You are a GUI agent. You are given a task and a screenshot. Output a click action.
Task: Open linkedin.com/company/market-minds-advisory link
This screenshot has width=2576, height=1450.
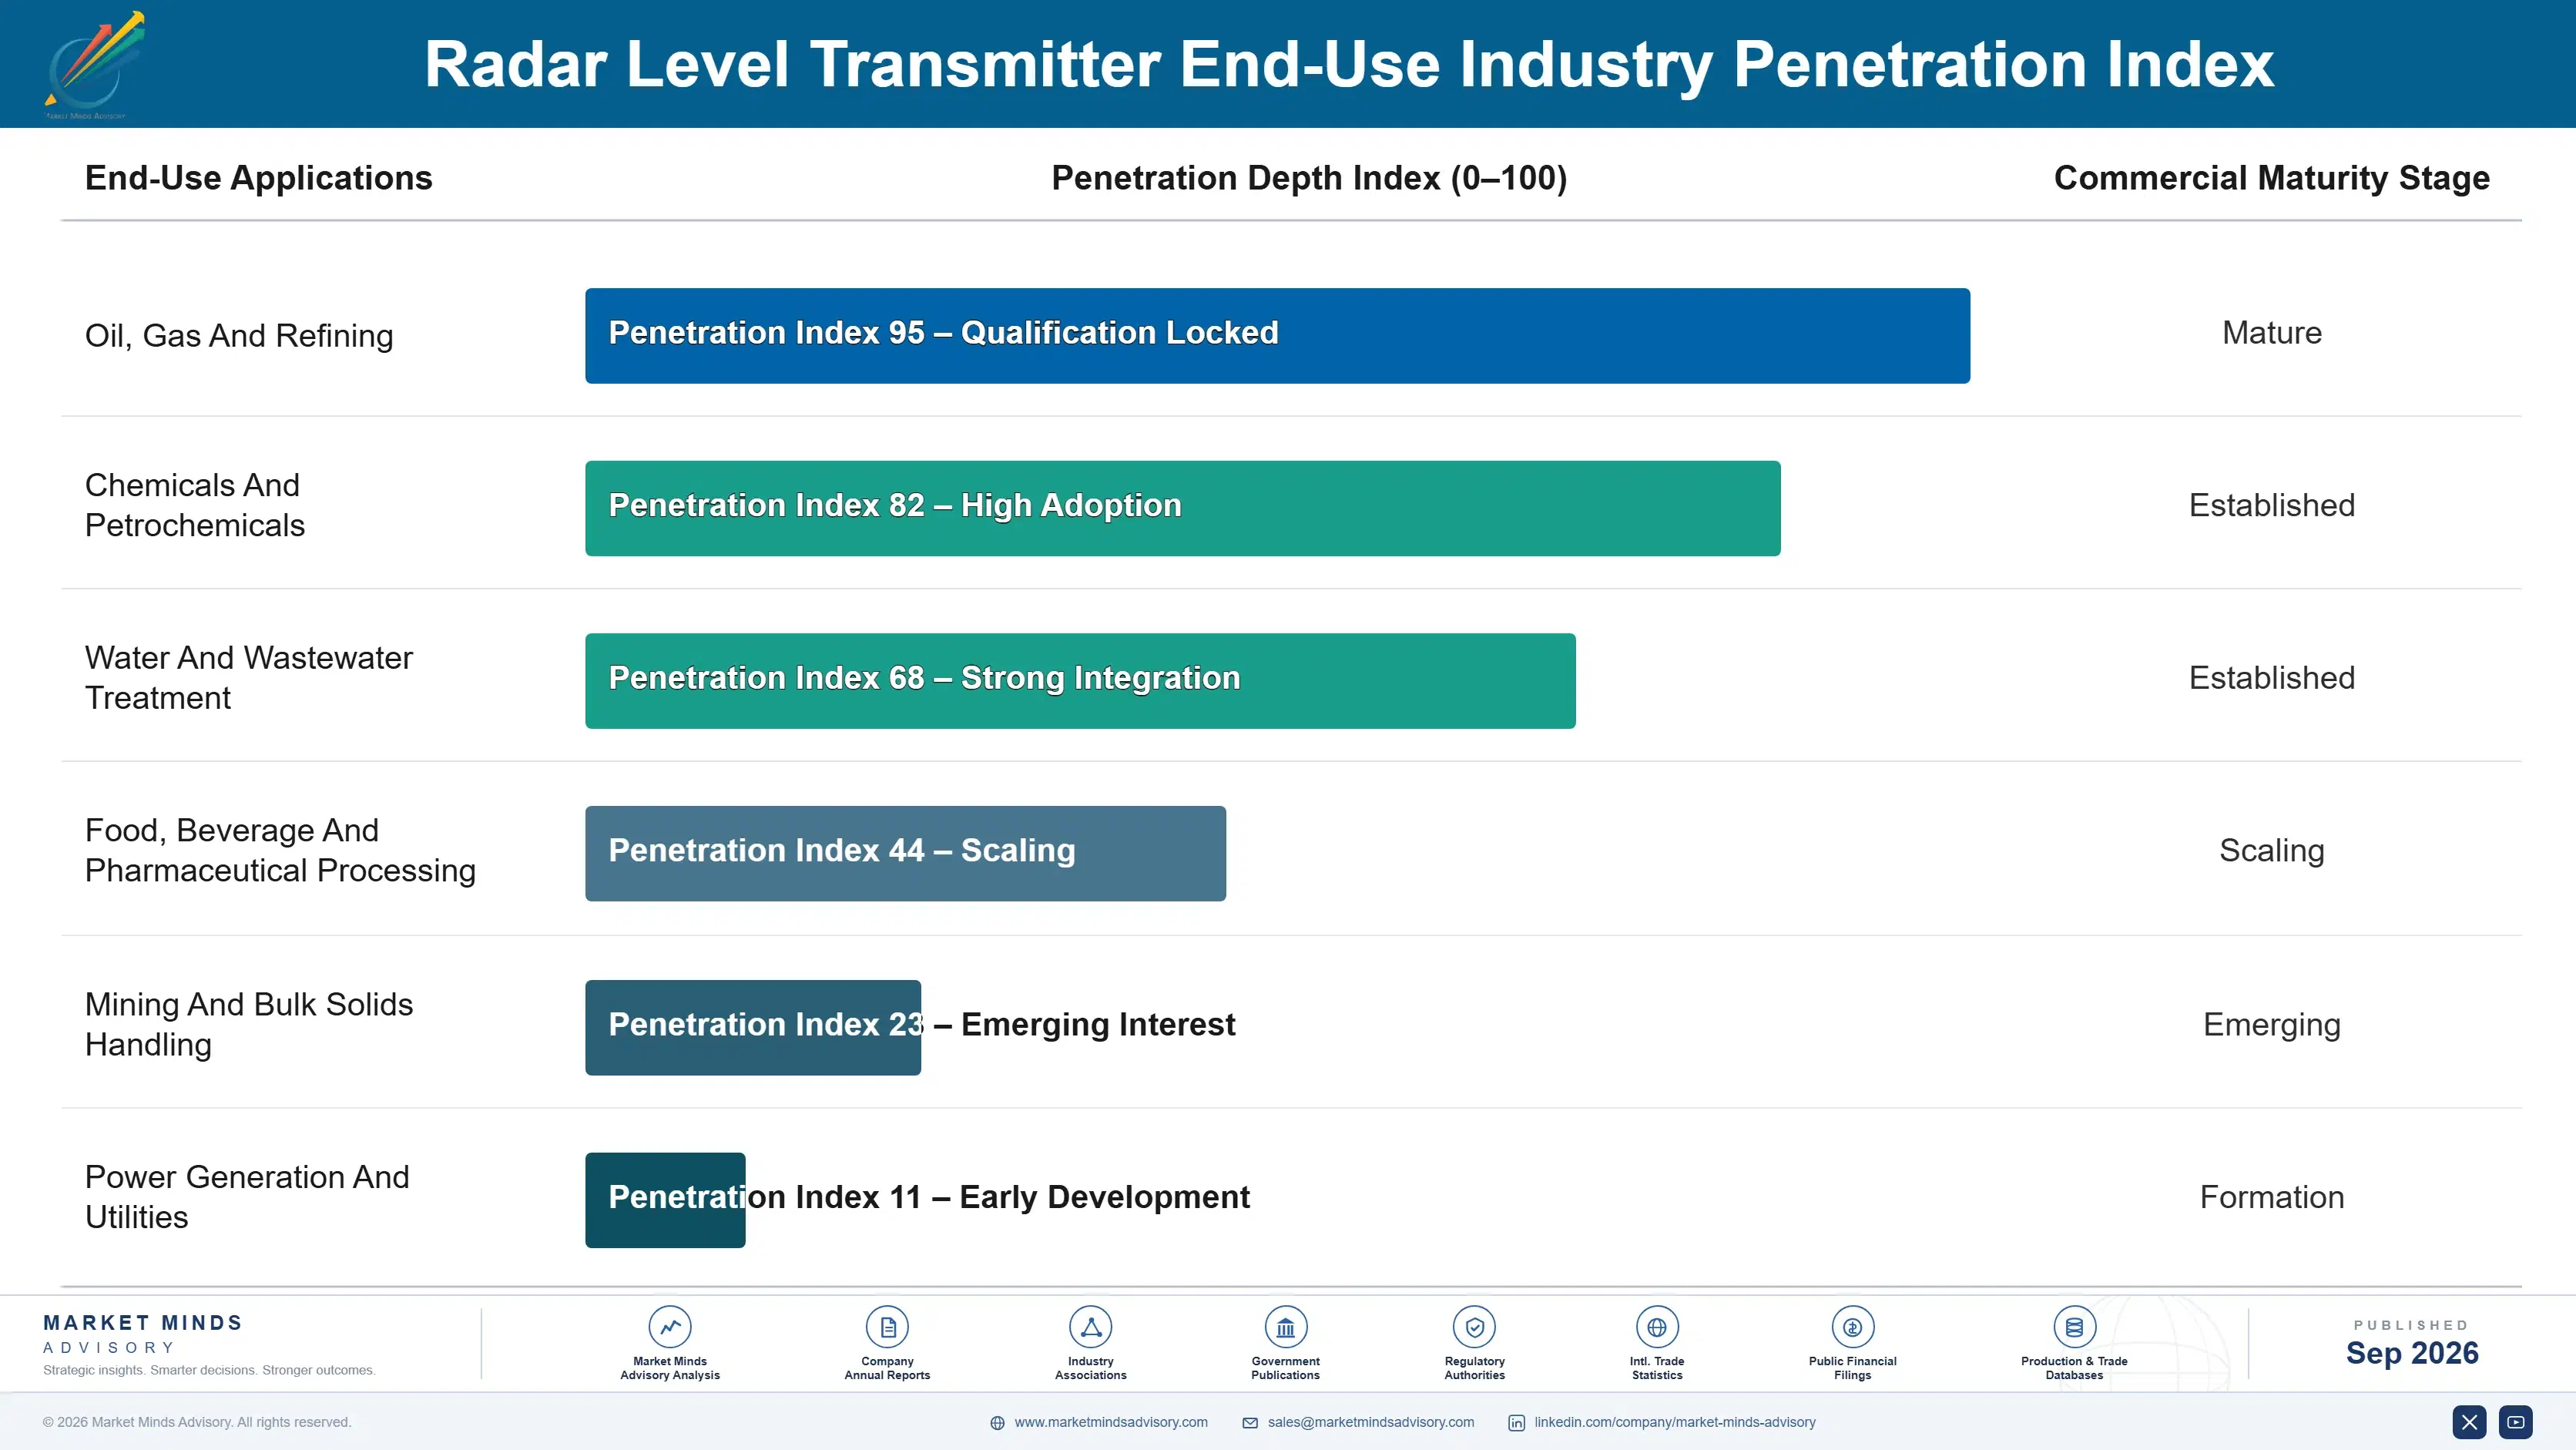[x=1675, y=1422]
